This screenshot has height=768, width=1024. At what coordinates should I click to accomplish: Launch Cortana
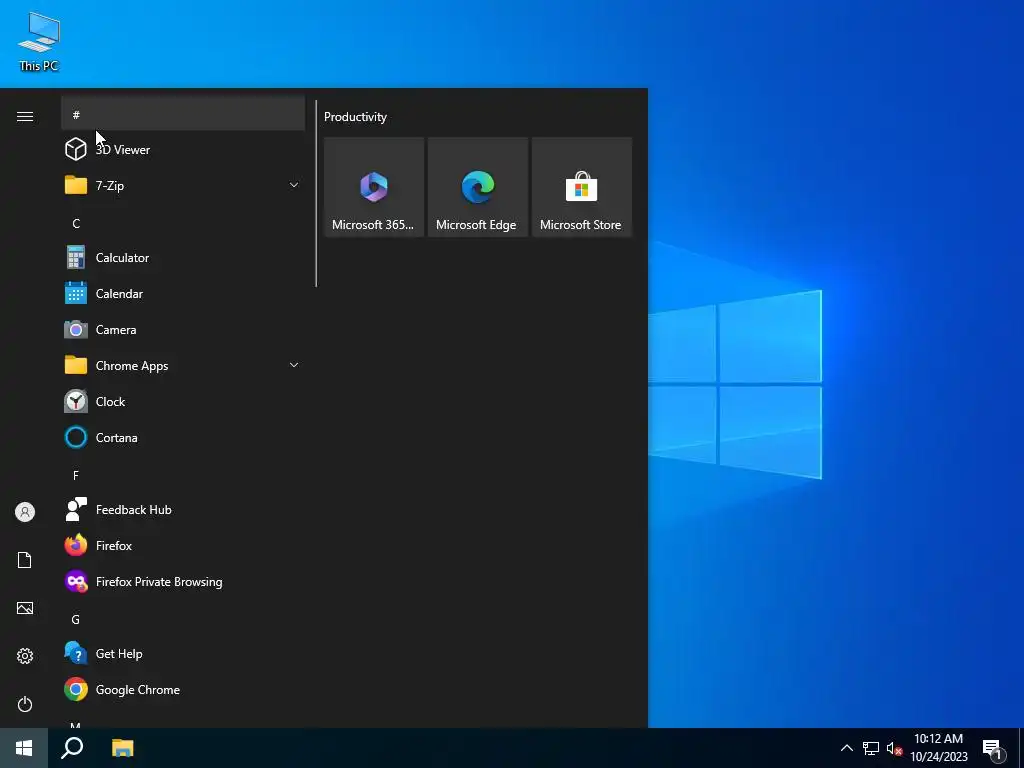(183, 438)
